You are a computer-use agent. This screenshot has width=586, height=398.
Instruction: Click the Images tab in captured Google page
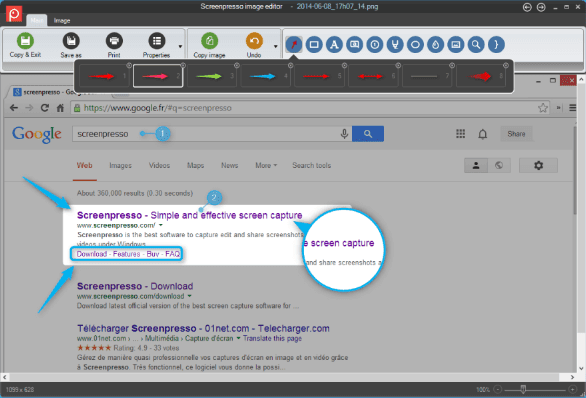click(120, 165)
